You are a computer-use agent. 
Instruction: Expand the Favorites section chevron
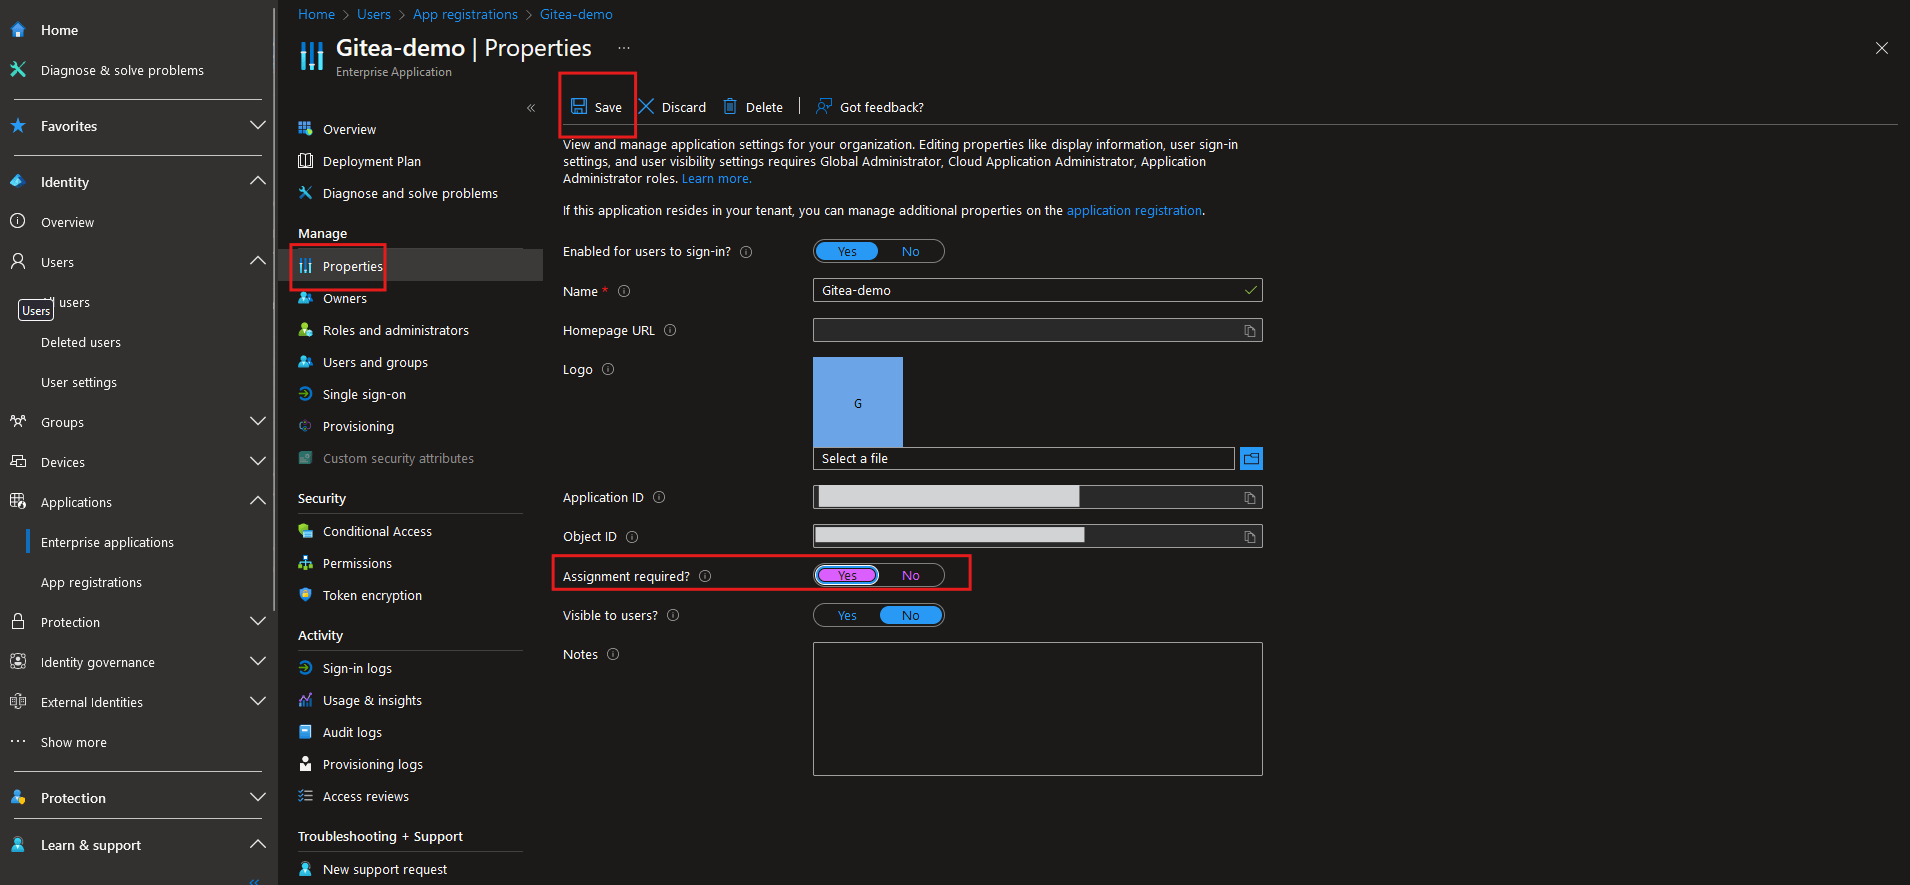[257, 125]
